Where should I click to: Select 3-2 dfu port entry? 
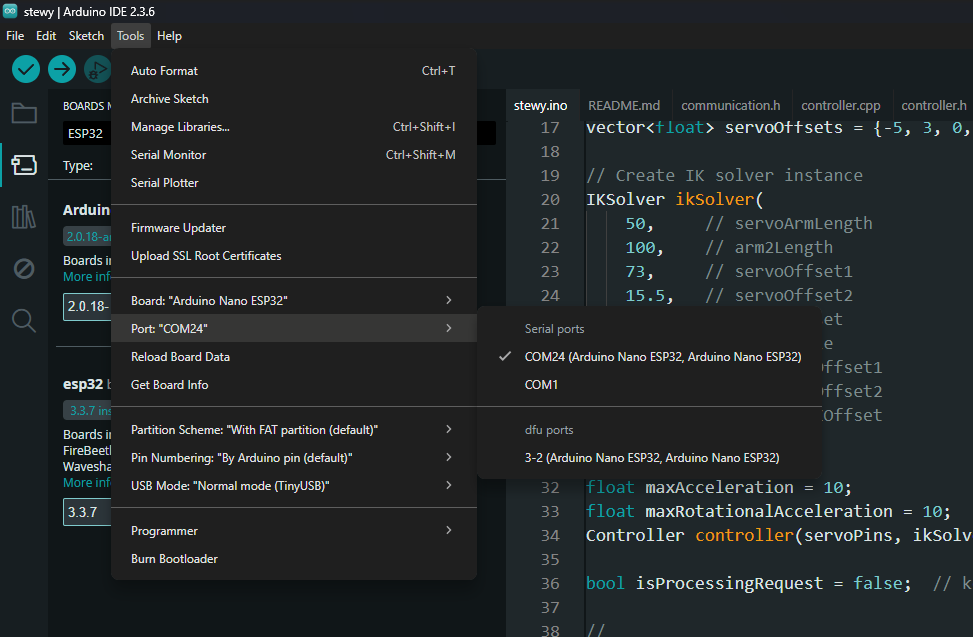(649, 458)
